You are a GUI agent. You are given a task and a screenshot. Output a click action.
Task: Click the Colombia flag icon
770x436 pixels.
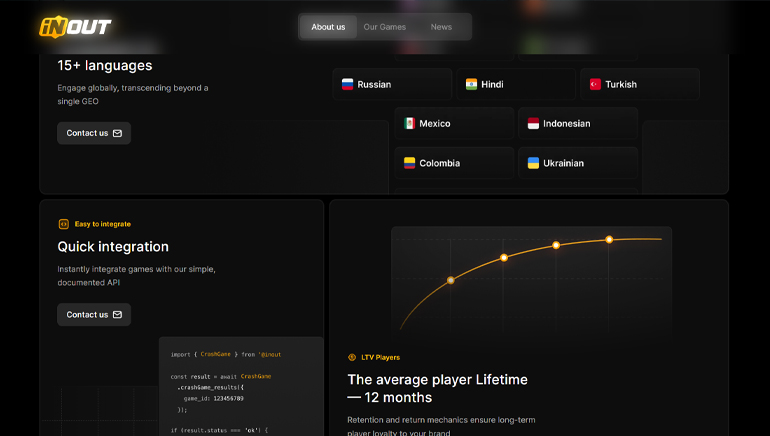[x=409, y=163]
